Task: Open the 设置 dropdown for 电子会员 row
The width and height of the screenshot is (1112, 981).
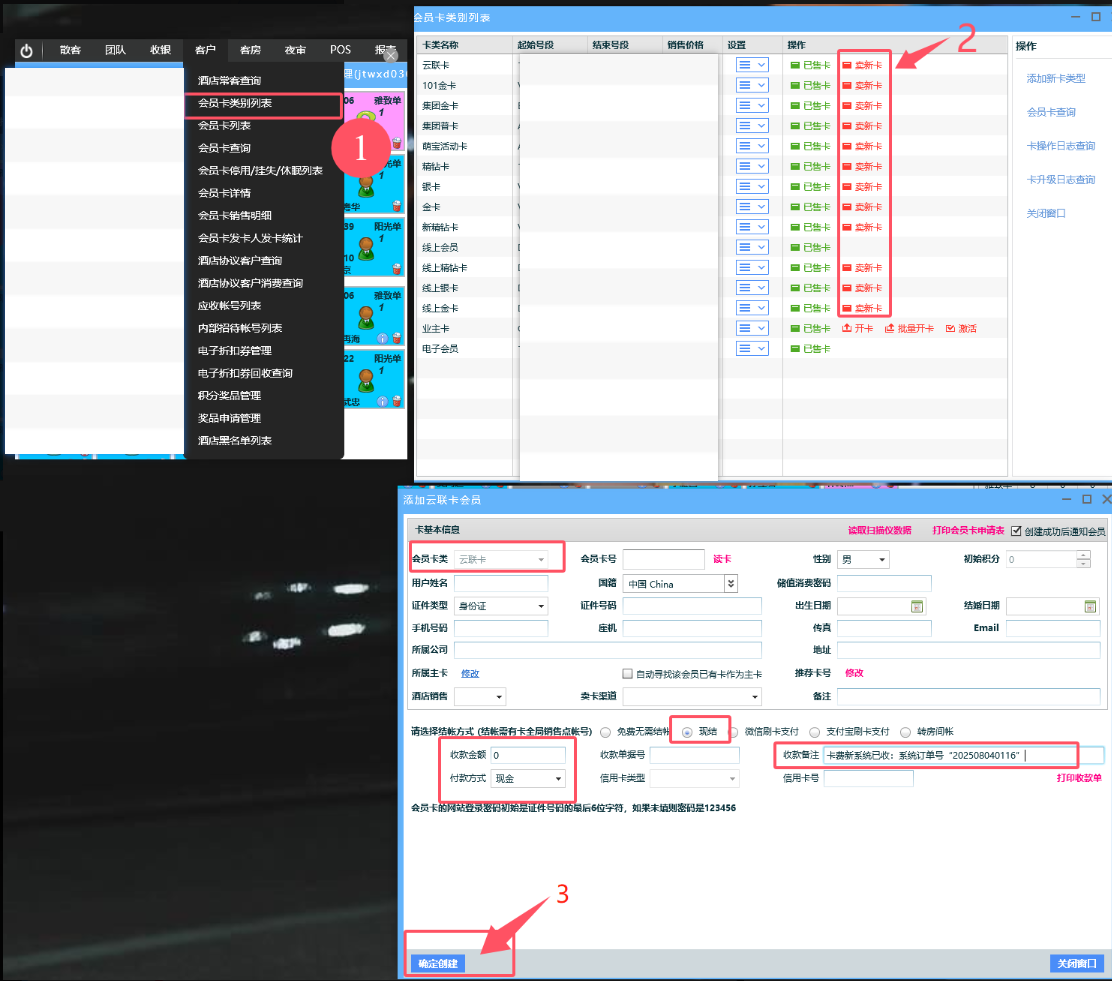Action: click(752, 348)
